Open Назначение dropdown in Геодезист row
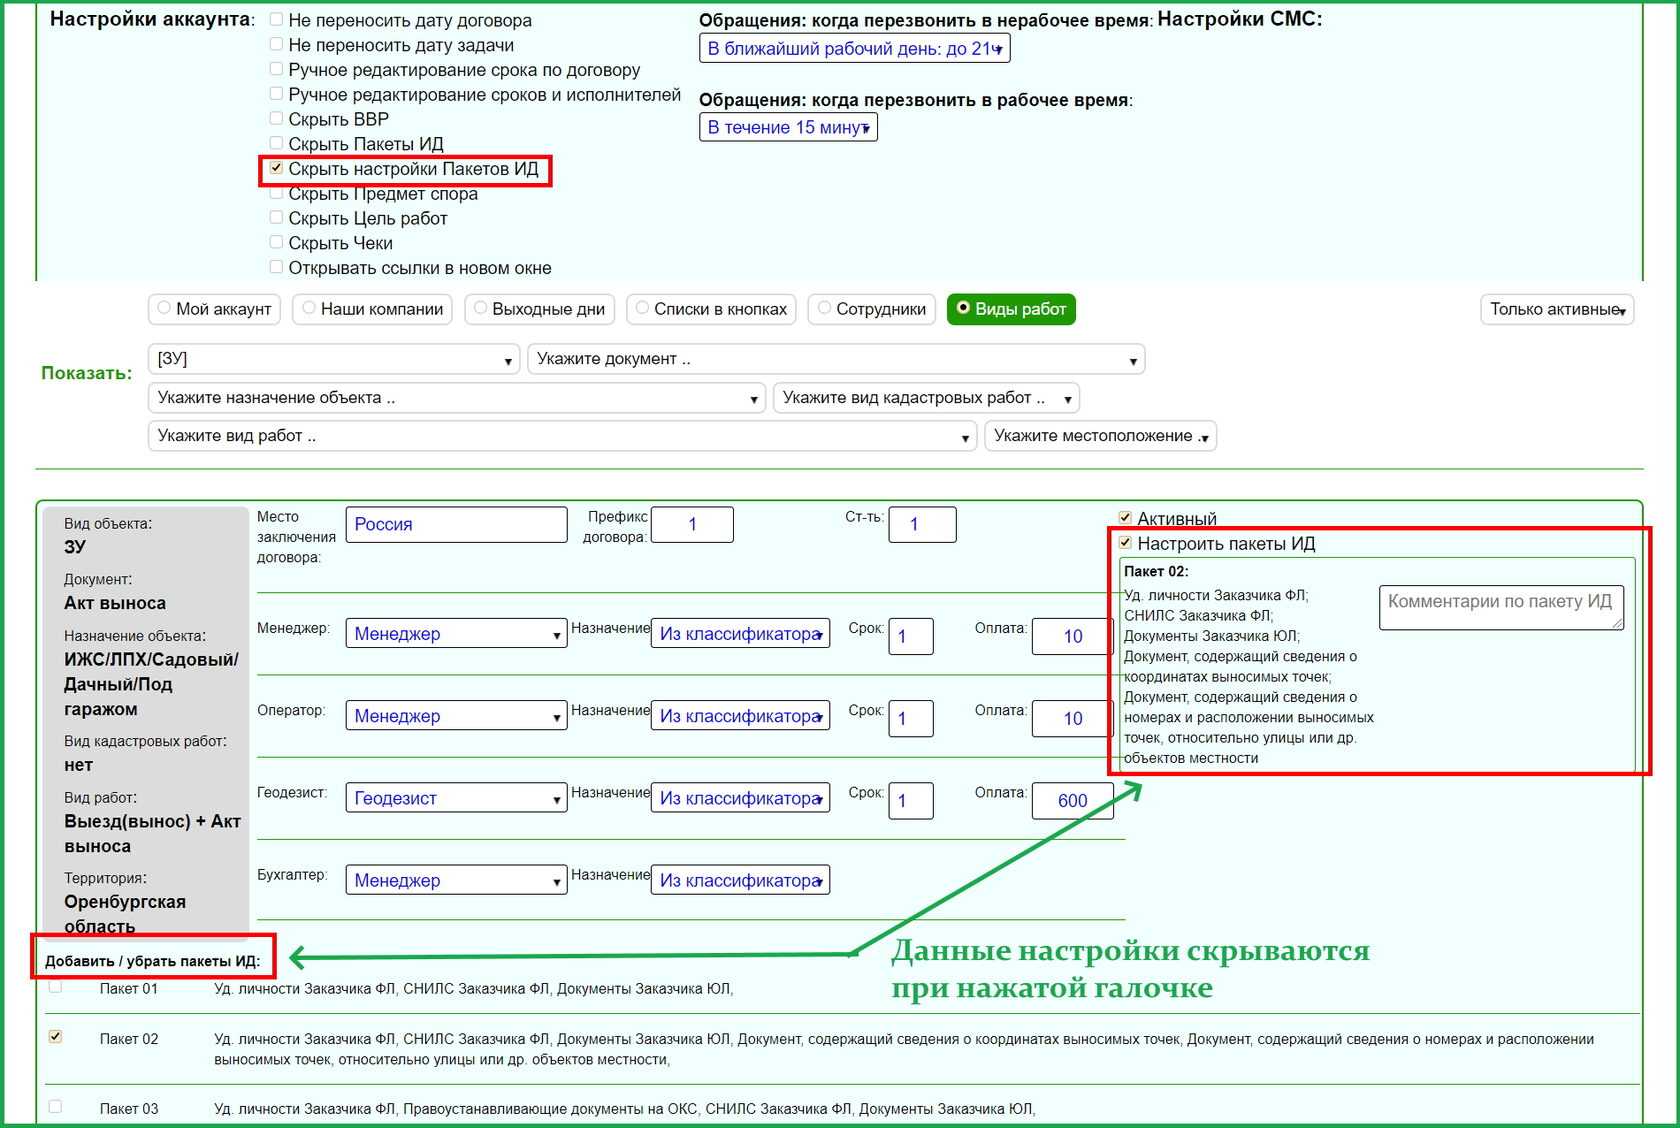Viewport: 1680px width, 1128px height. pos(740,798)
